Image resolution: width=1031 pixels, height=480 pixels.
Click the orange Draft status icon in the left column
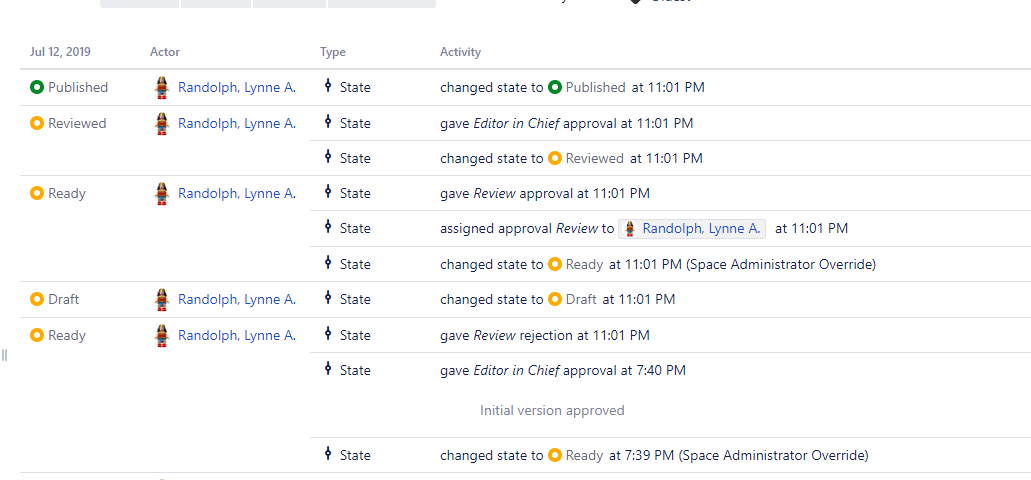pos(37,299)
